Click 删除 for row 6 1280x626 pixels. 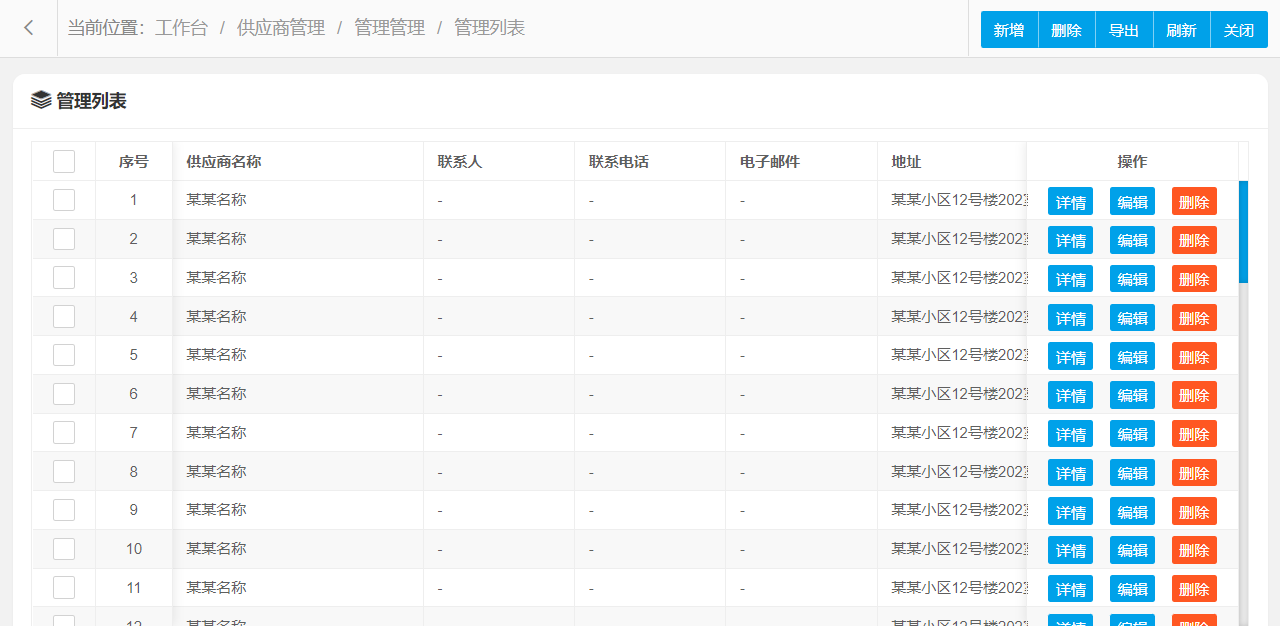coord(1194,395)
